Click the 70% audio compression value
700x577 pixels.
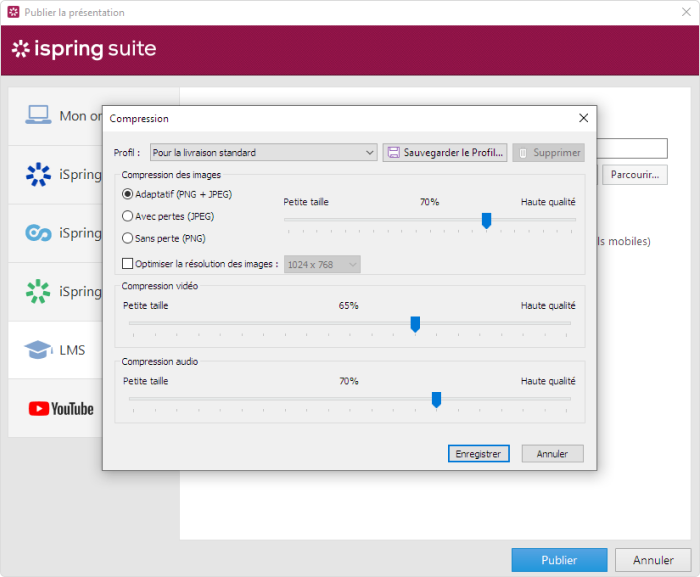[348, 381]
